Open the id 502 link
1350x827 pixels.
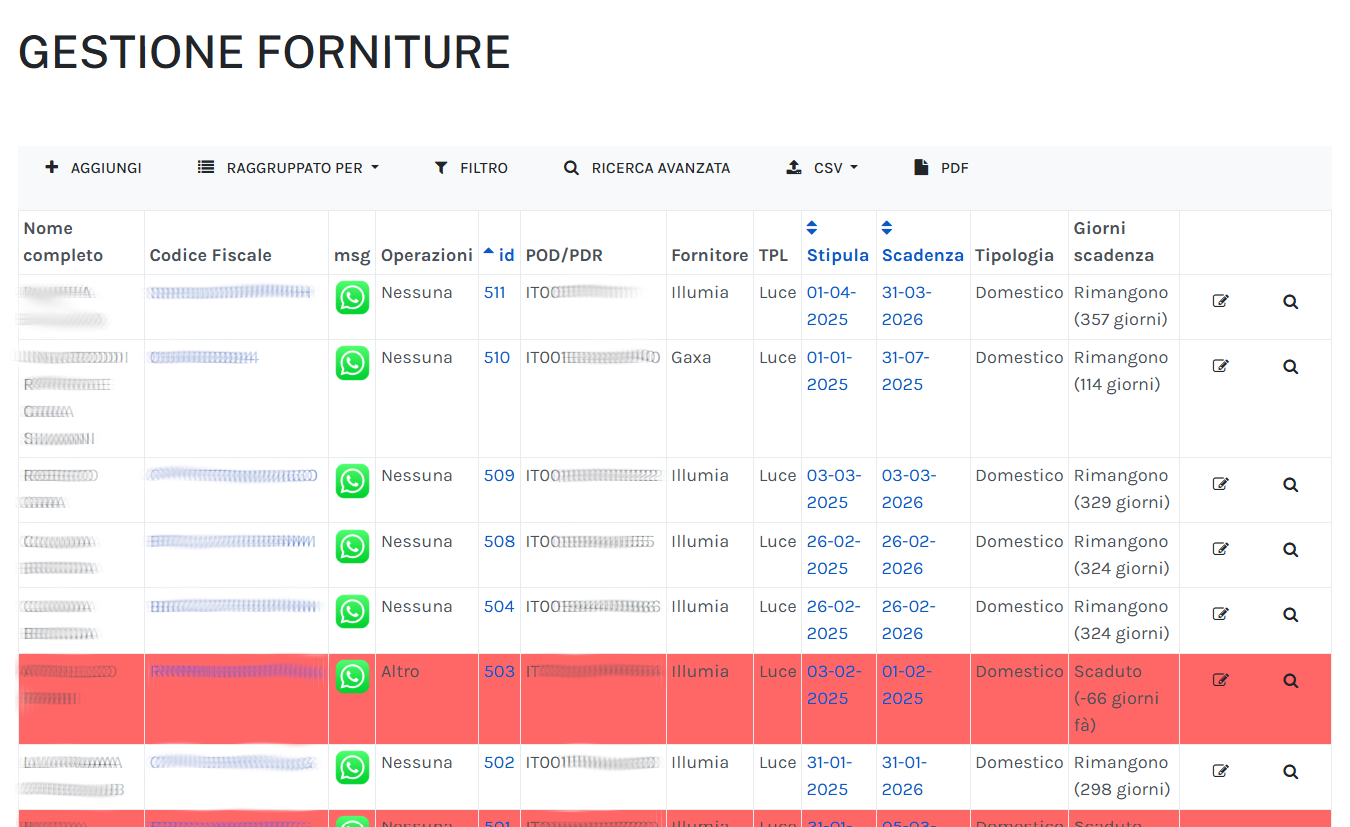(499, 763)
